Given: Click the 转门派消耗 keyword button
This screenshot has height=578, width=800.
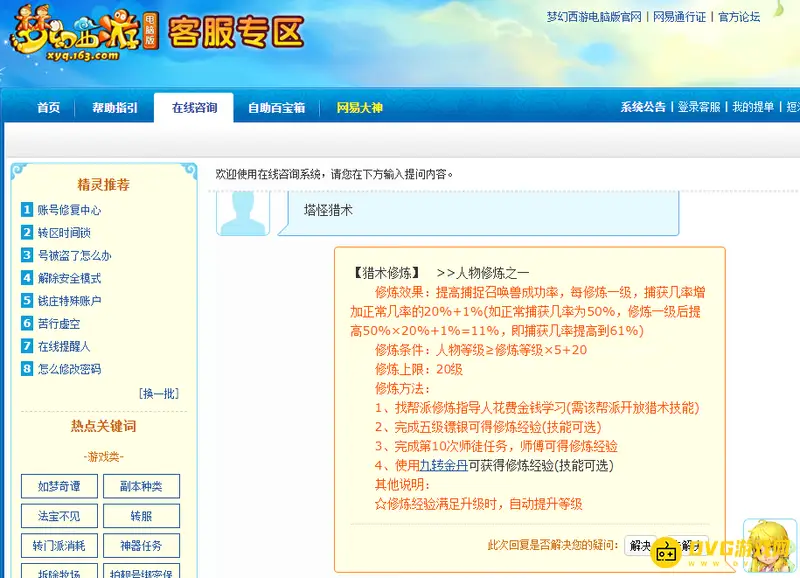Looking at the screenshot, I should tap(59, 545).
